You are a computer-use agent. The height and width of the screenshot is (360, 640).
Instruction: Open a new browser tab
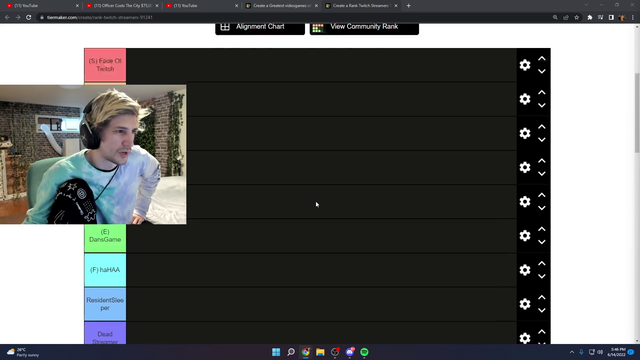409,6
